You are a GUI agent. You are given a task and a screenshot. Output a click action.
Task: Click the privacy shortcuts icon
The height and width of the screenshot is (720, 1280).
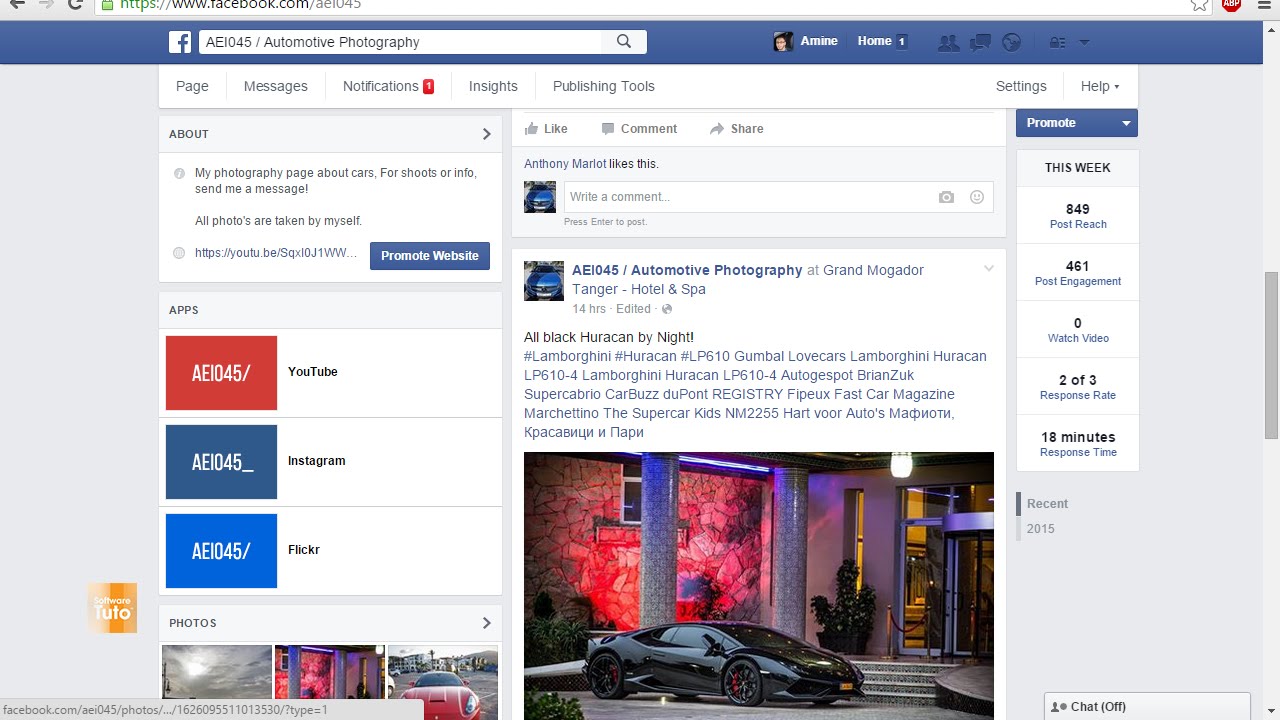tap(1057, 42)
